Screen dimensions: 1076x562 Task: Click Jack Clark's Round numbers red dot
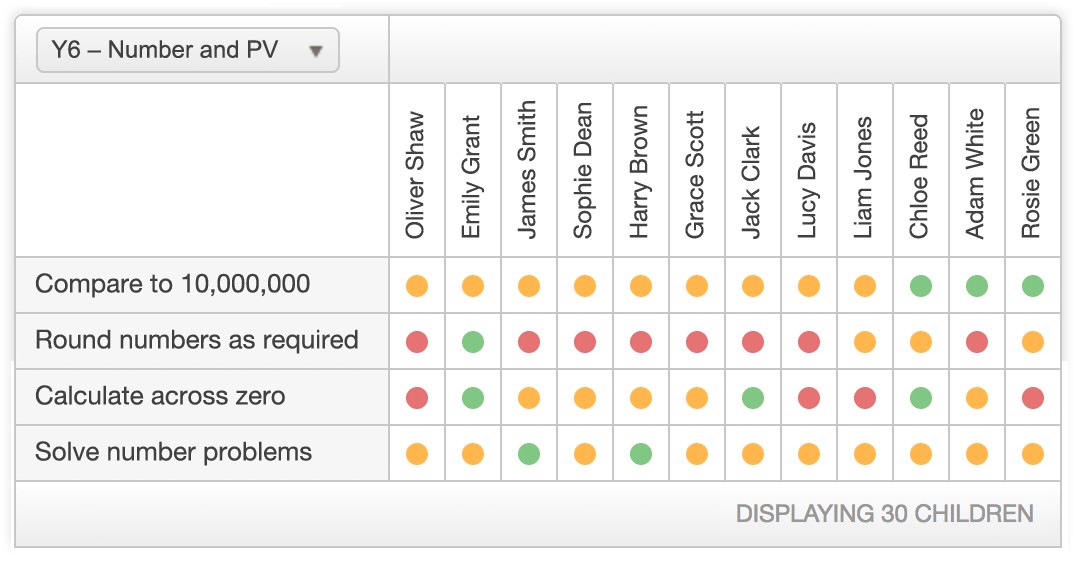click(x=753, y=341)
